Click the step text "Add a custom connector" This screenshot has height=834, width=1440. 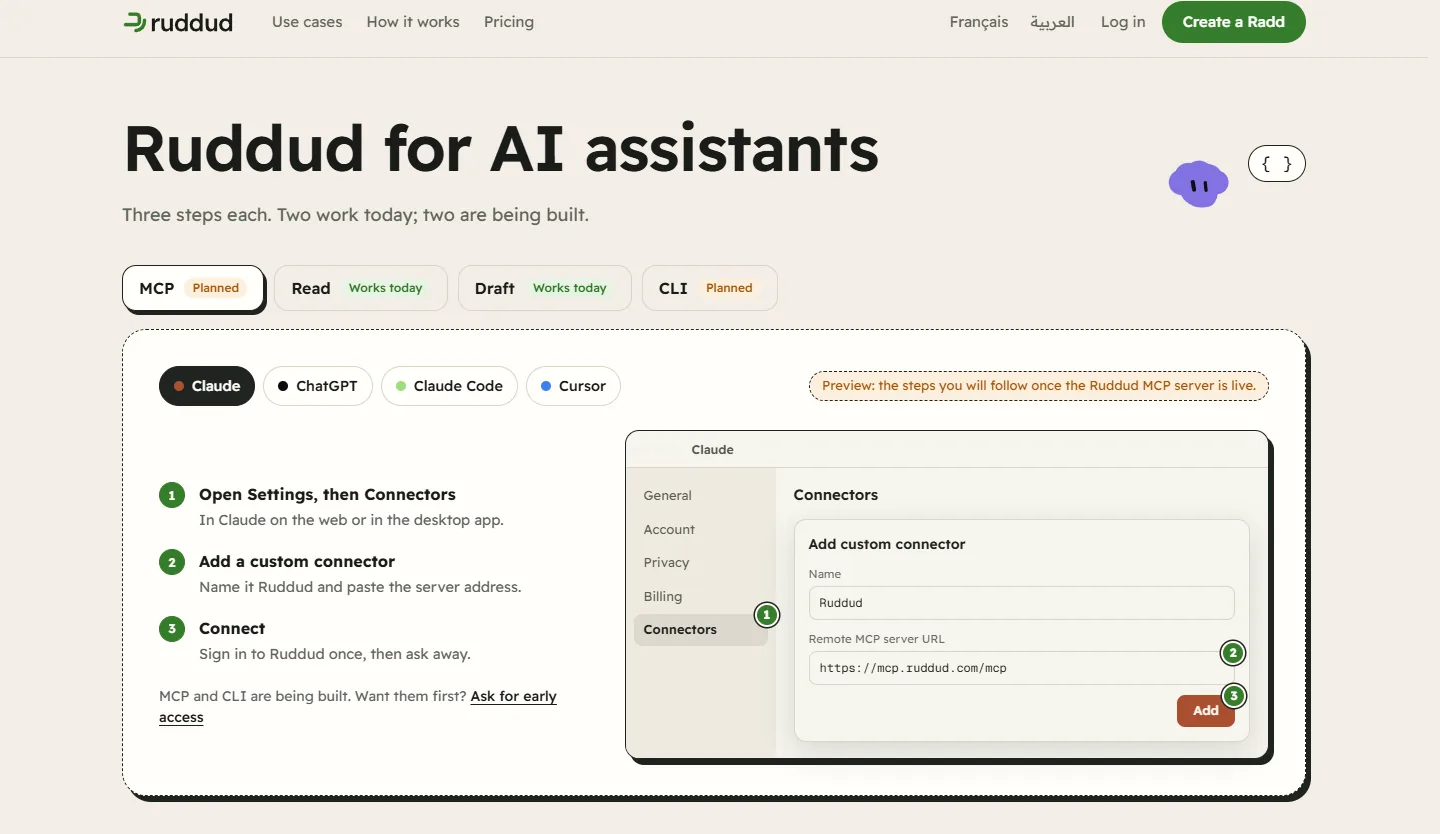click(x=297, y=561)
